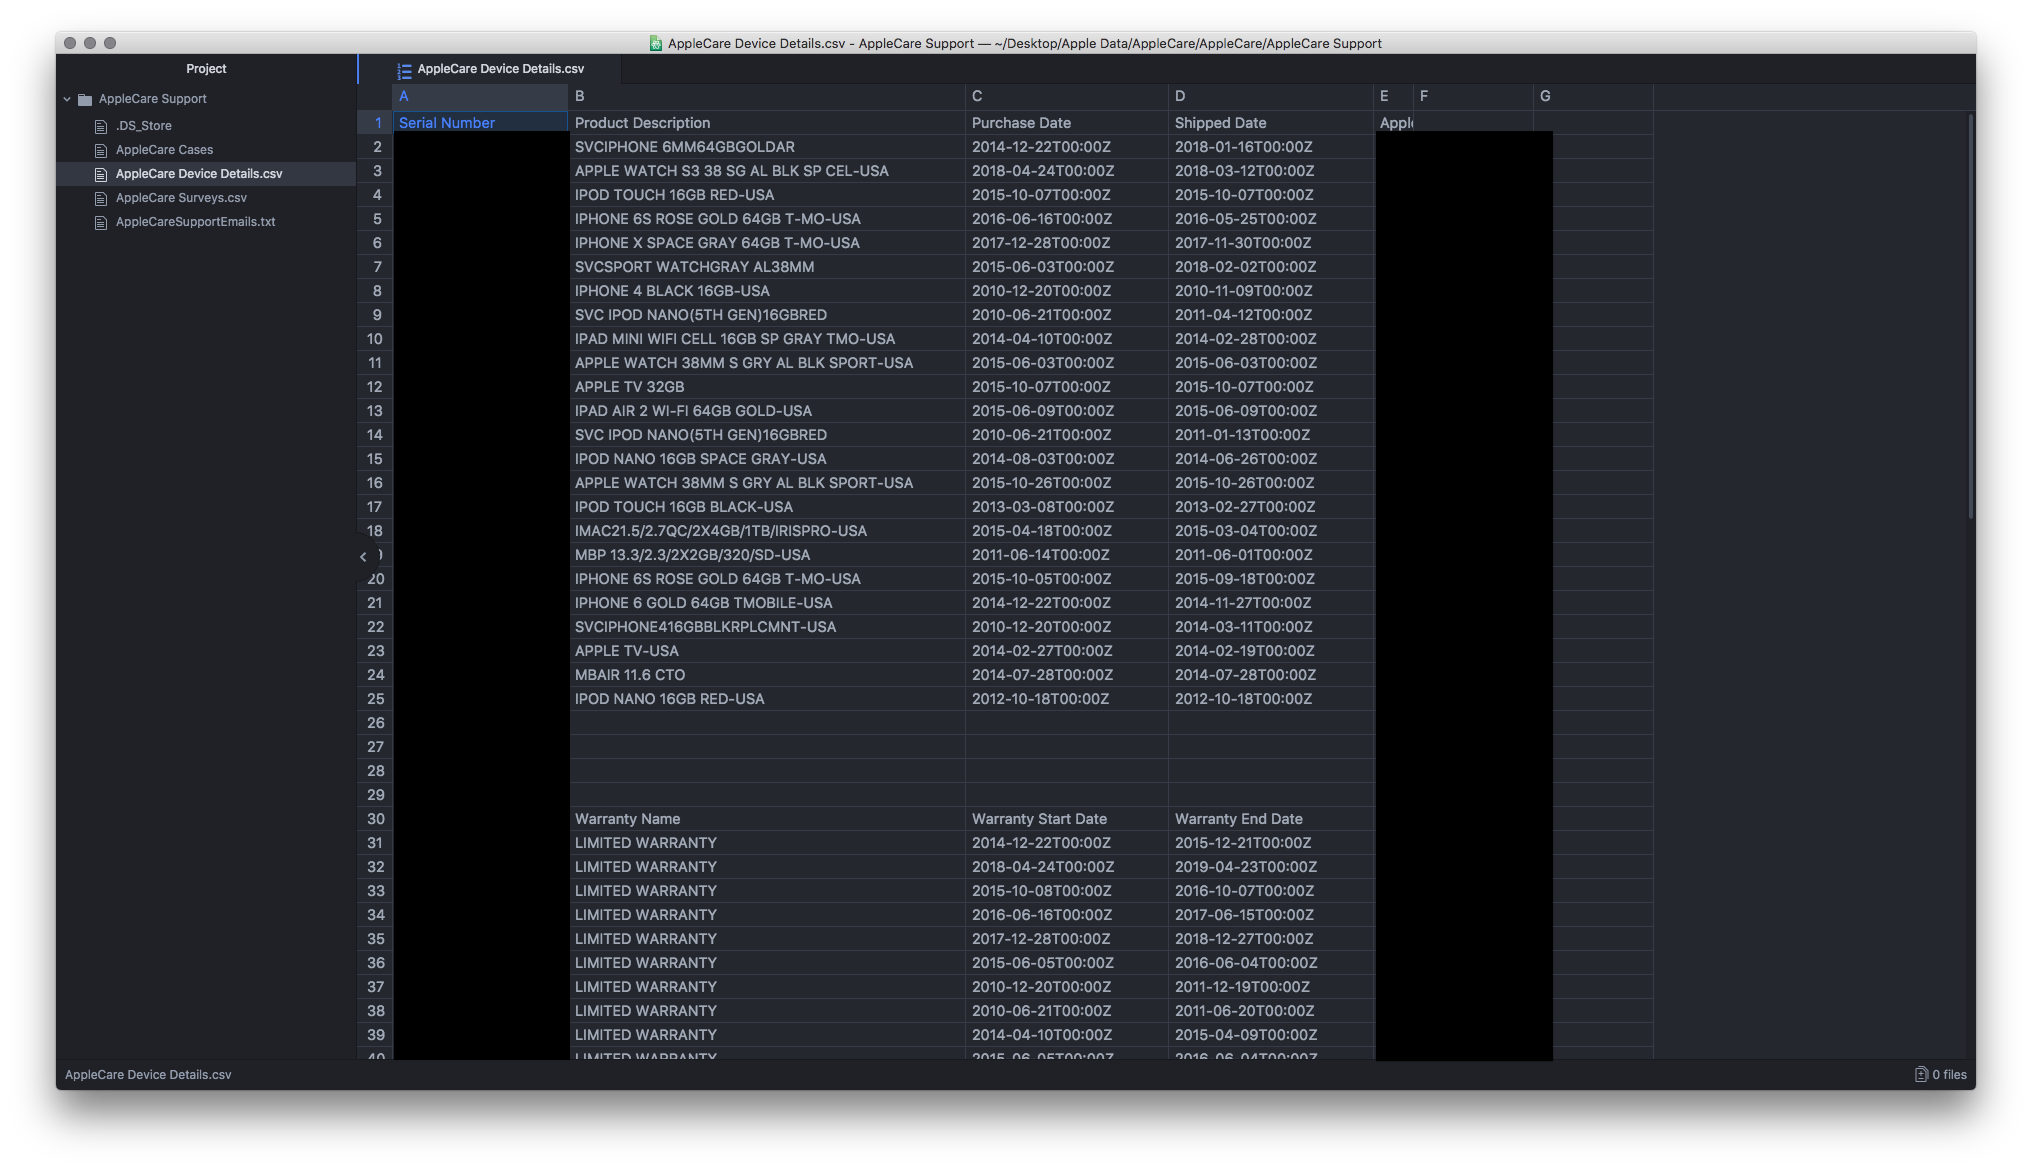The image size is (2032, 1170).
Task: Select row 12 header number
Action: pyautogui.click(x=375, y=387)
